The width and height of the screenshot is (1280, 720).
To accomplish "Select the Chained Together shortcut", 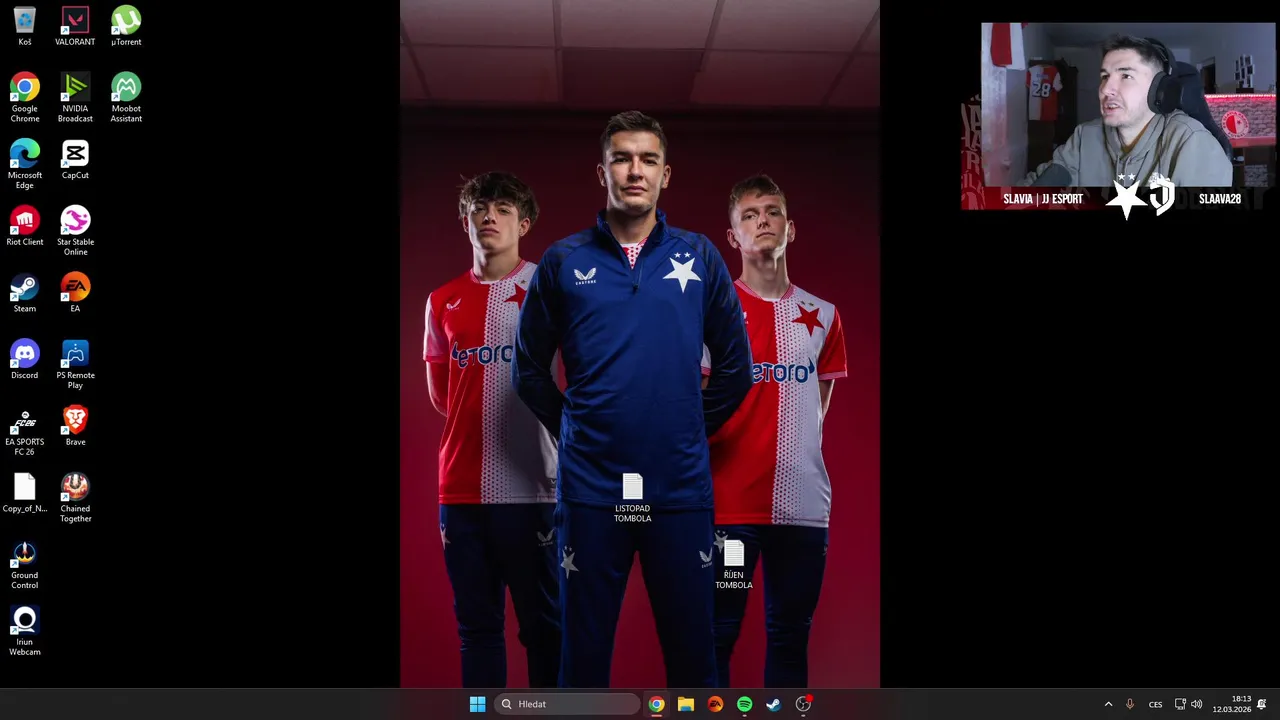I will pos(75,498).
